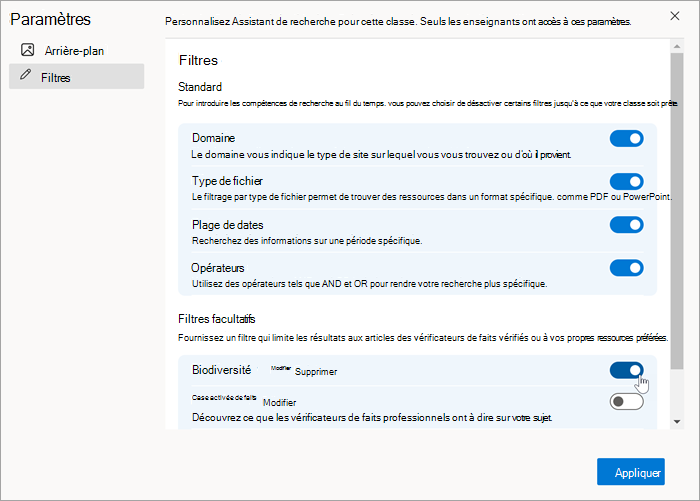Click the vertical scrollbar thumb
This screenshot has width=700, height=501.
click(x=677, y=211)
